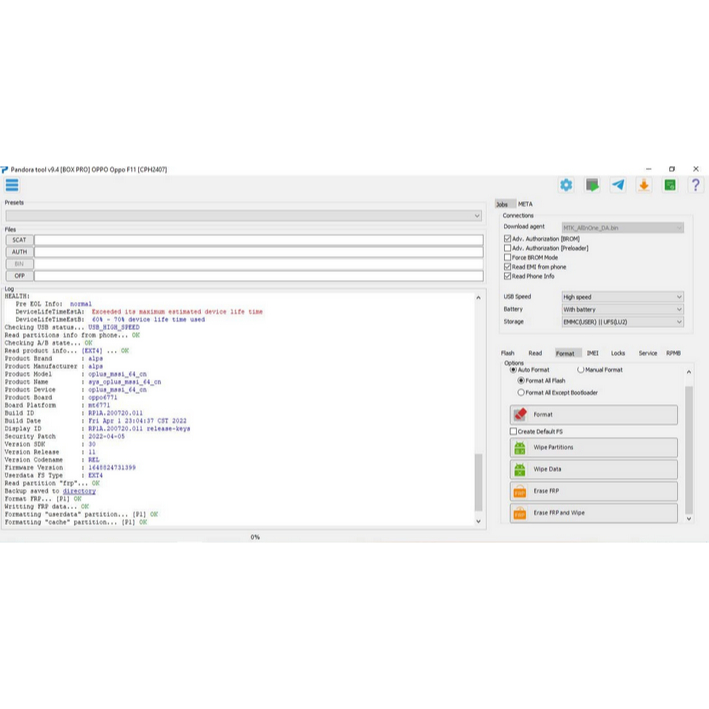Open the hamburger main menu
The width and height of the screenshot is (709, 709).
coord(12,185)
